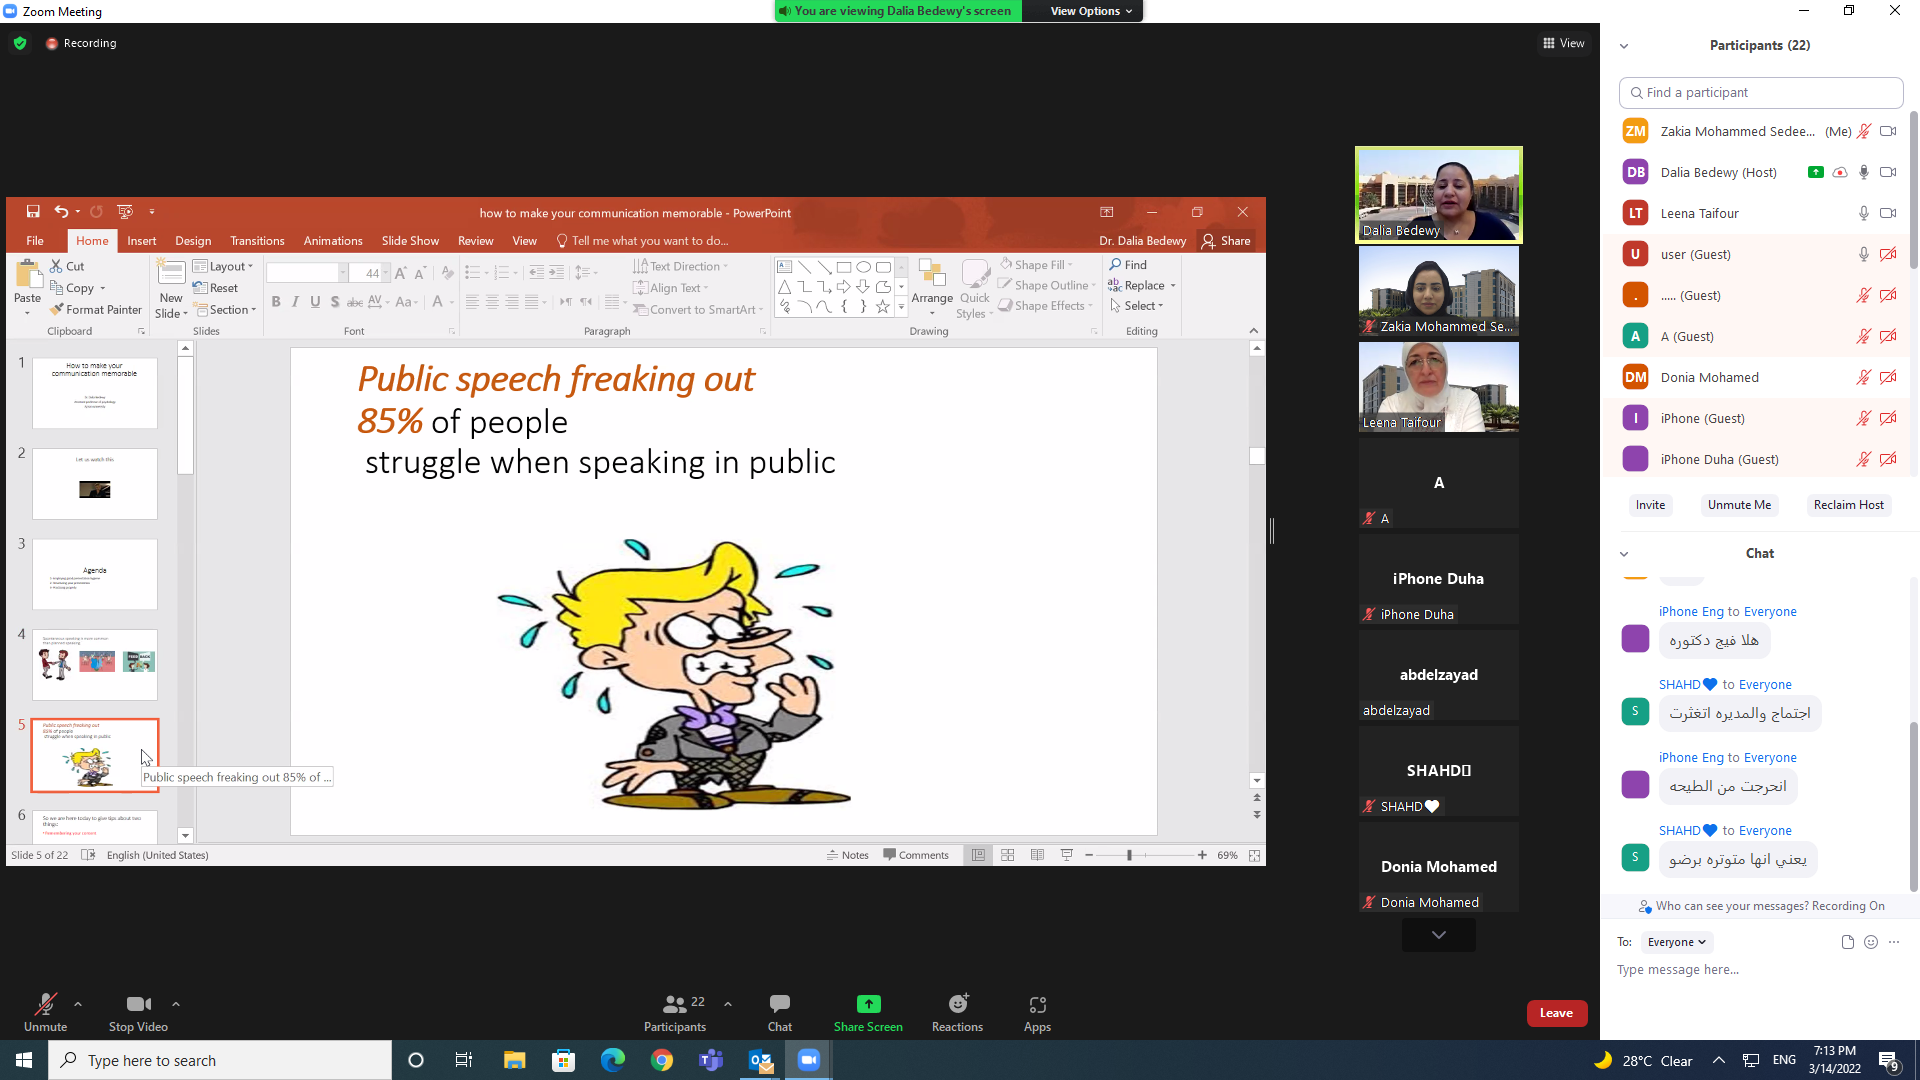Open Microsoft Teams from the taskbar

[711, 1060]
